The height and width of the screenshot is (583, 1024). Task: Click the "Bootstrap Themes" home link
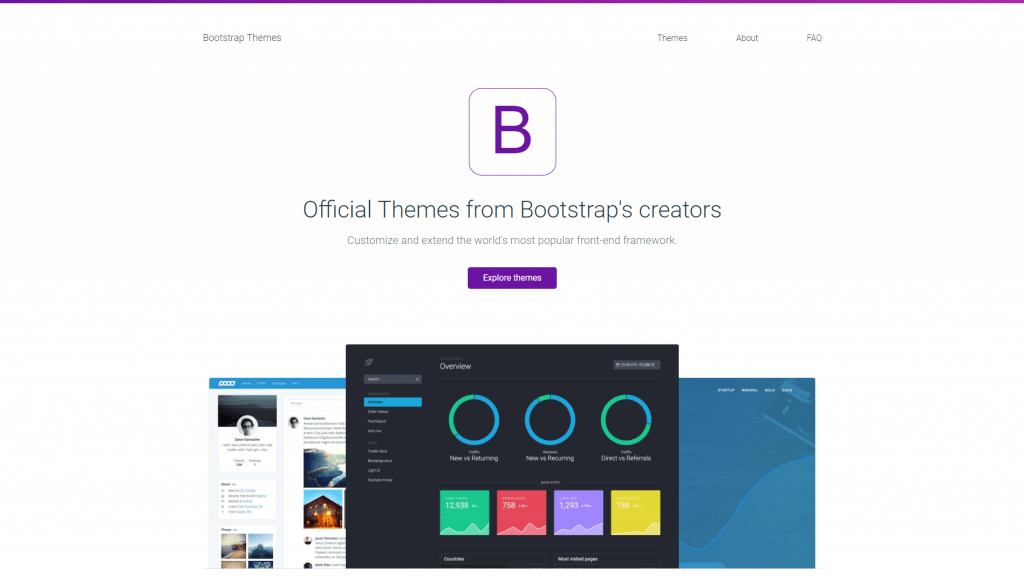point(241,37)
